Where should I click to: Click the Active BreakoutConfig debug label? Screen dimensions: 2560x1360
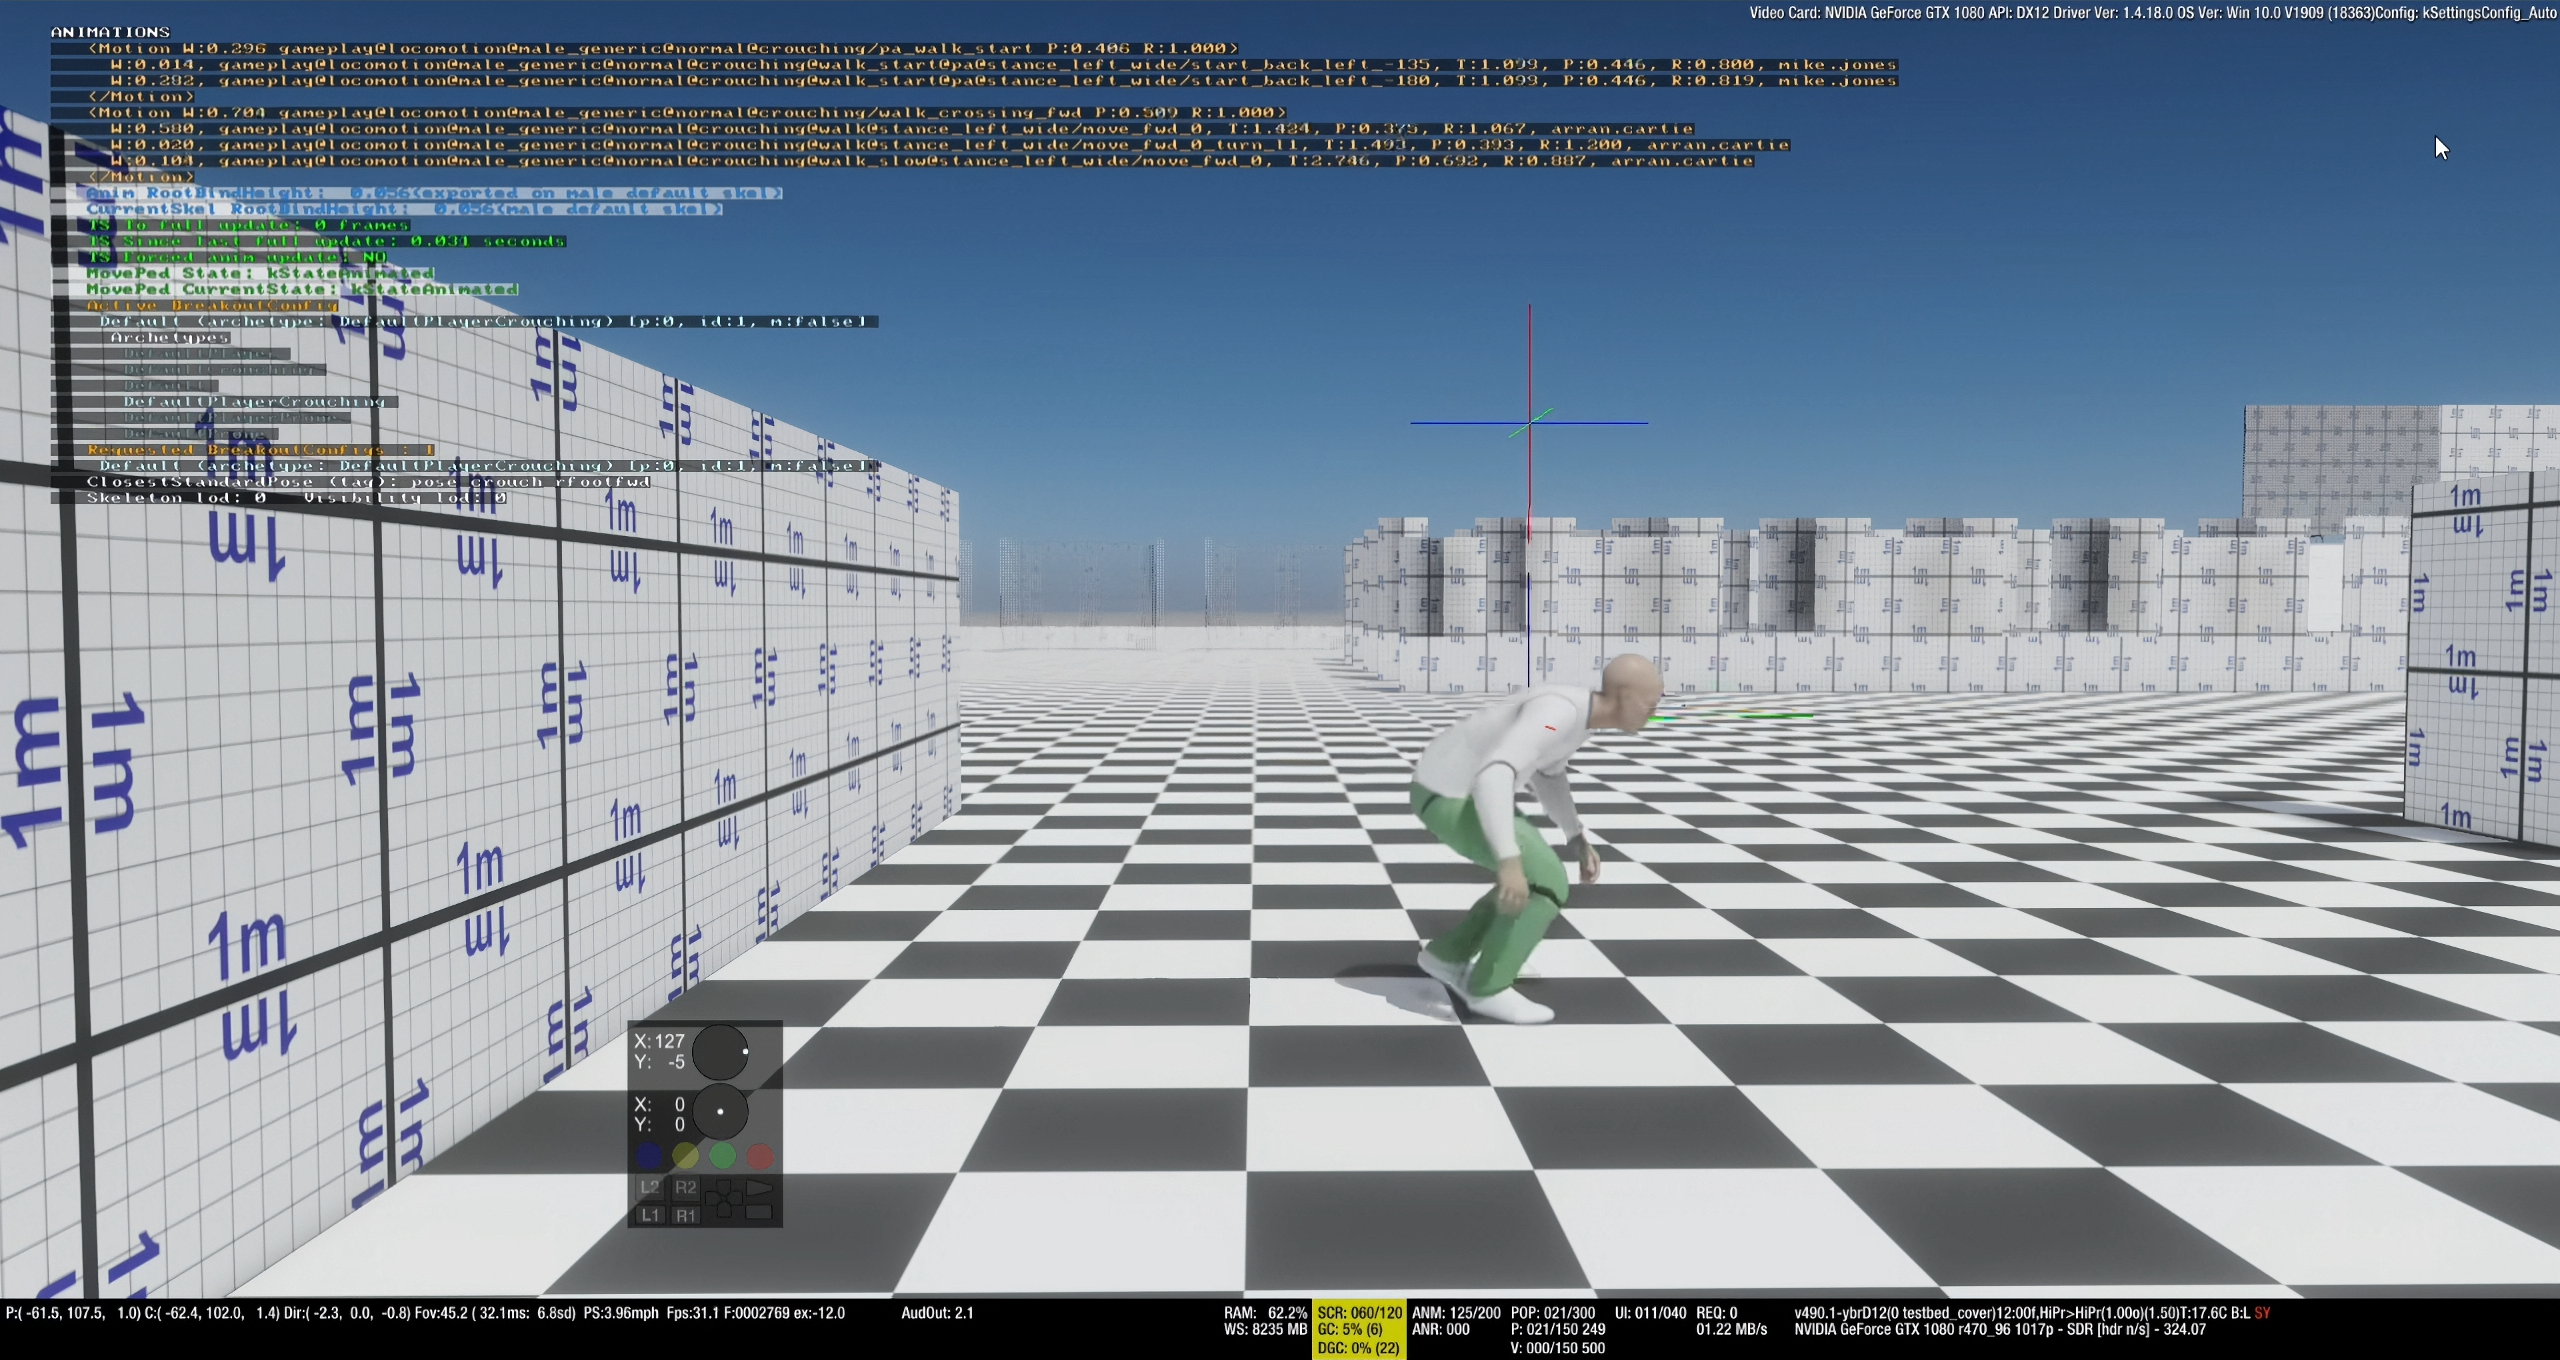click(212, 305)
